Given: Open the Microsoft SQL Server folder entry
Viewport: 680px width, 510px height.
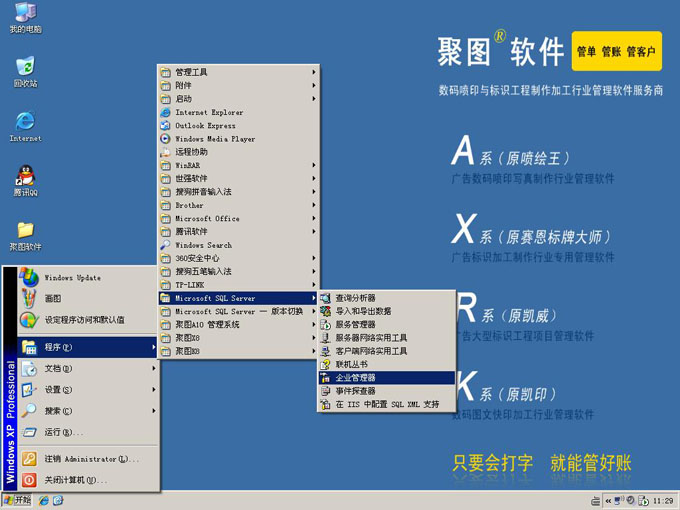Looking at the screenshot, I should (x=238, y=298).
